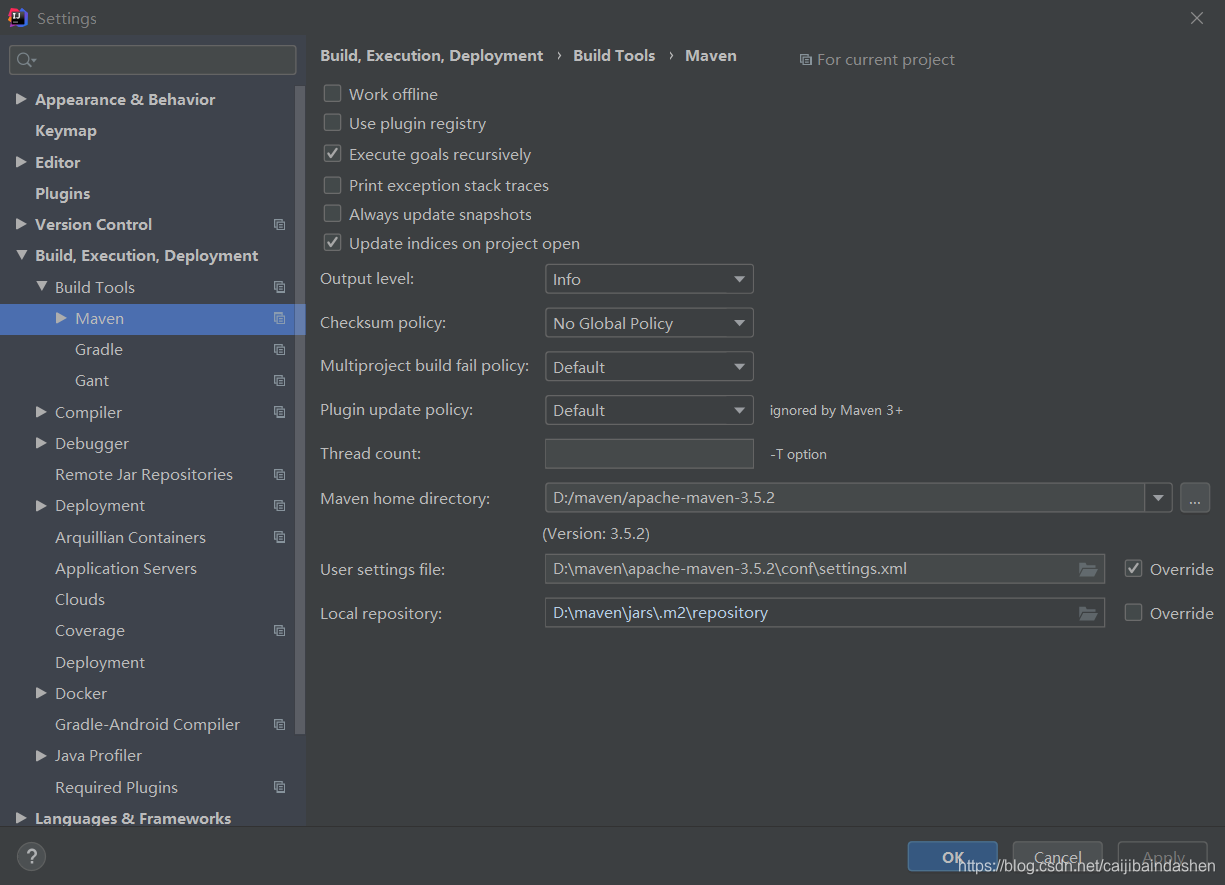Uncheck Update indices on project open
This screenshot has width=1225, height=885.
coord(332,243)
